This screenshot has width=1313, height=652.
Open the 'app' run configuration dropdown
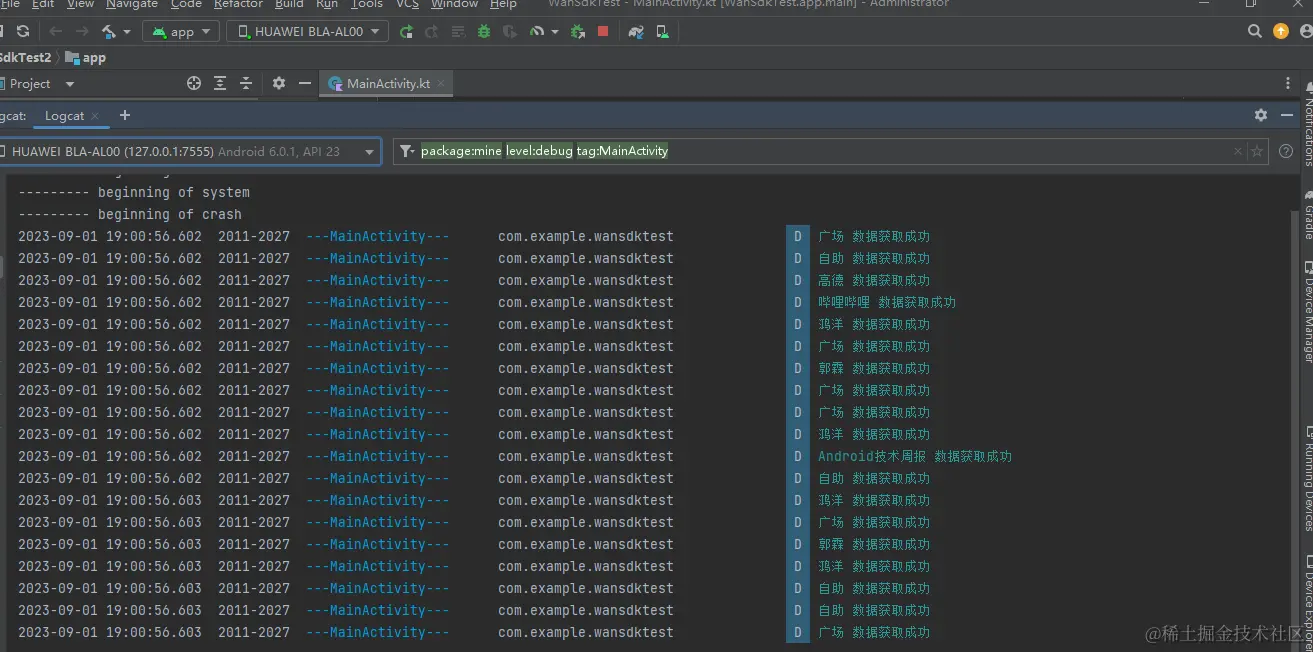tap(181, 32)
